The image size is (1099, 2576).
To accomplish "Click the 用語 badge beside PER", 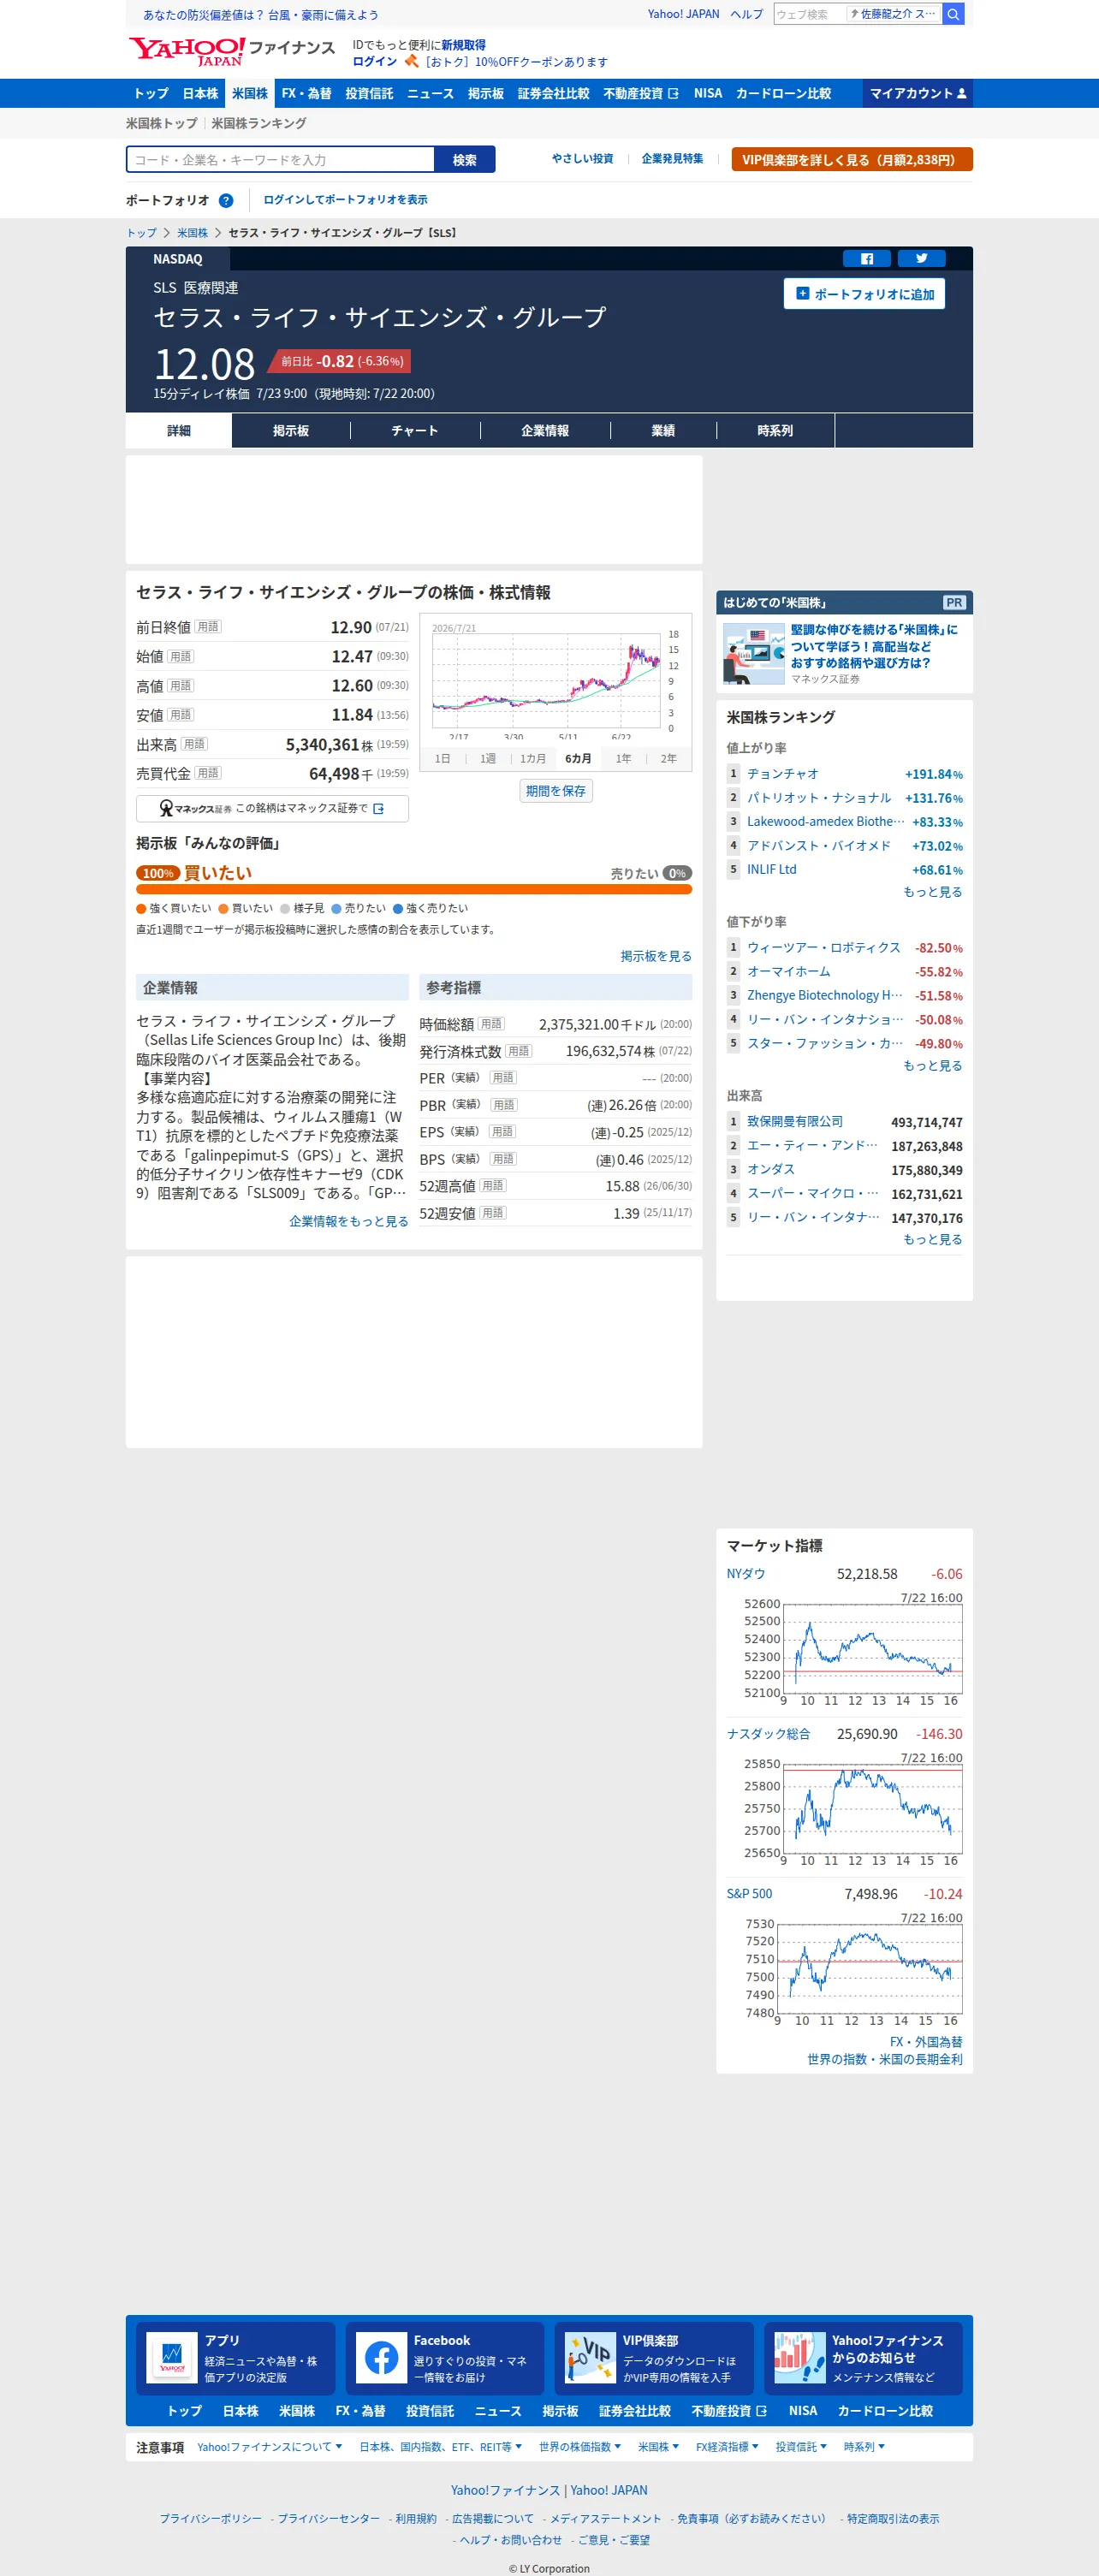I will [503, 1078].
